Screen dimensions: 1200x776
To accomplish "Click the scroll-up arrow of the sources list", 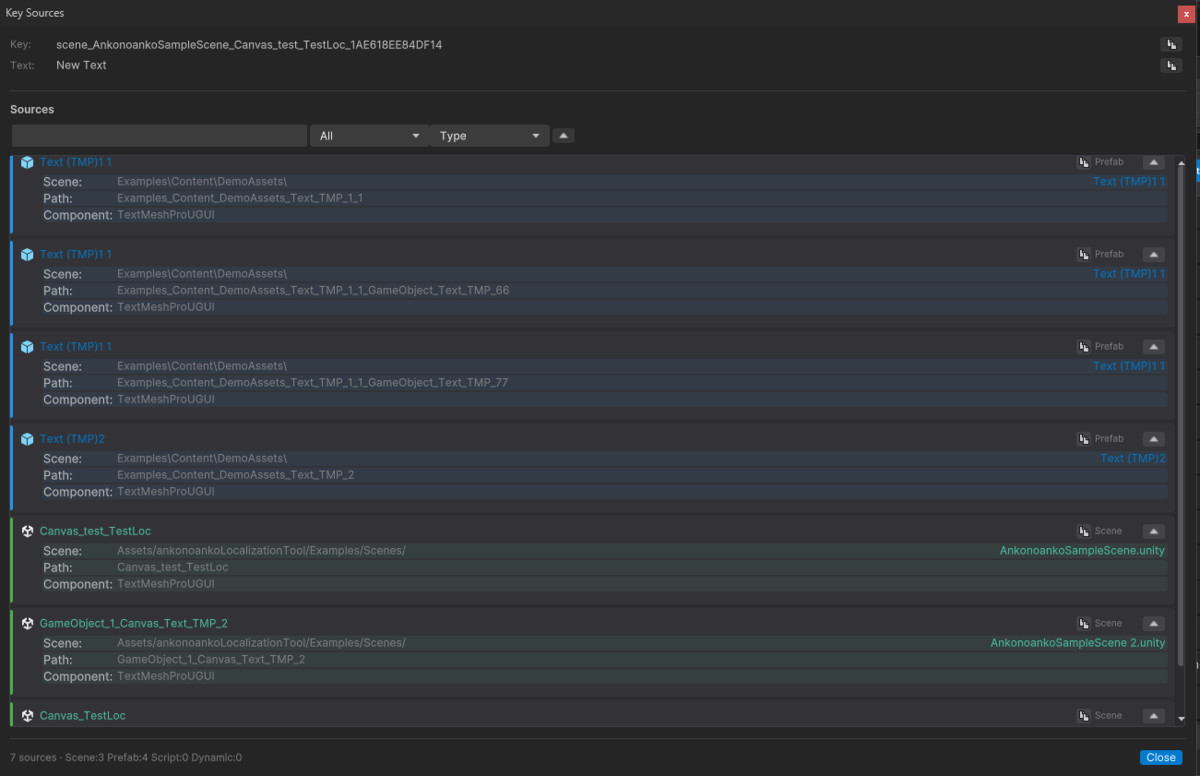I will [x=1181, y=162].
